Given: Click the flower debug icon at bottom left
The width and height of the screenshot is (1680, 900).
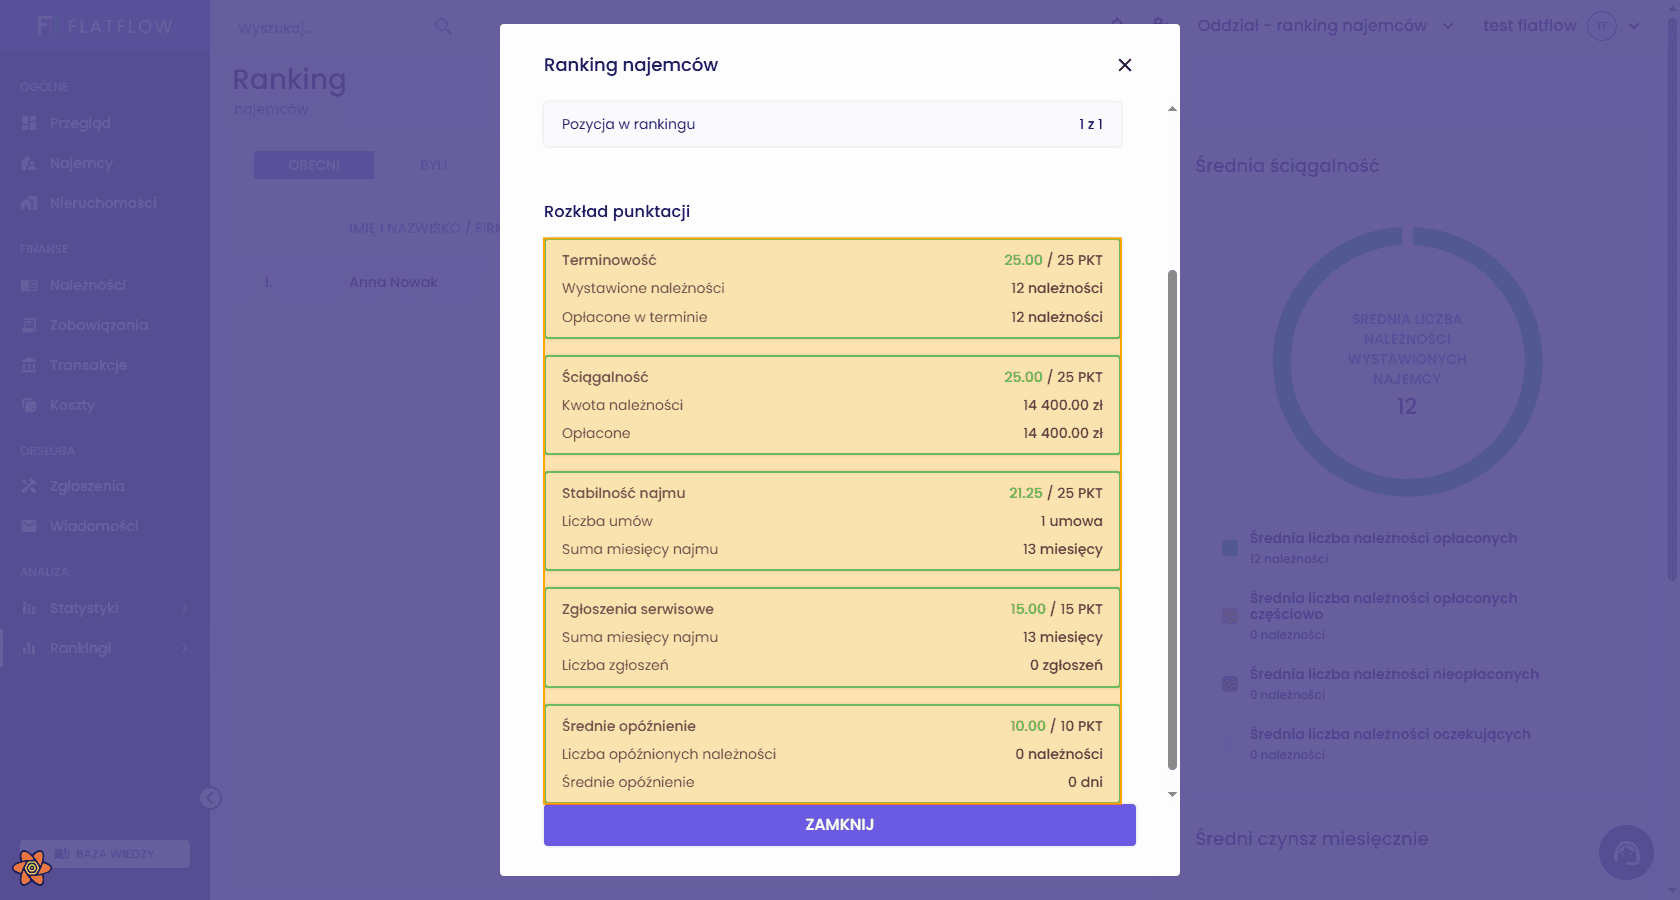Looking at the screenshot, I should tap(32, 868).
